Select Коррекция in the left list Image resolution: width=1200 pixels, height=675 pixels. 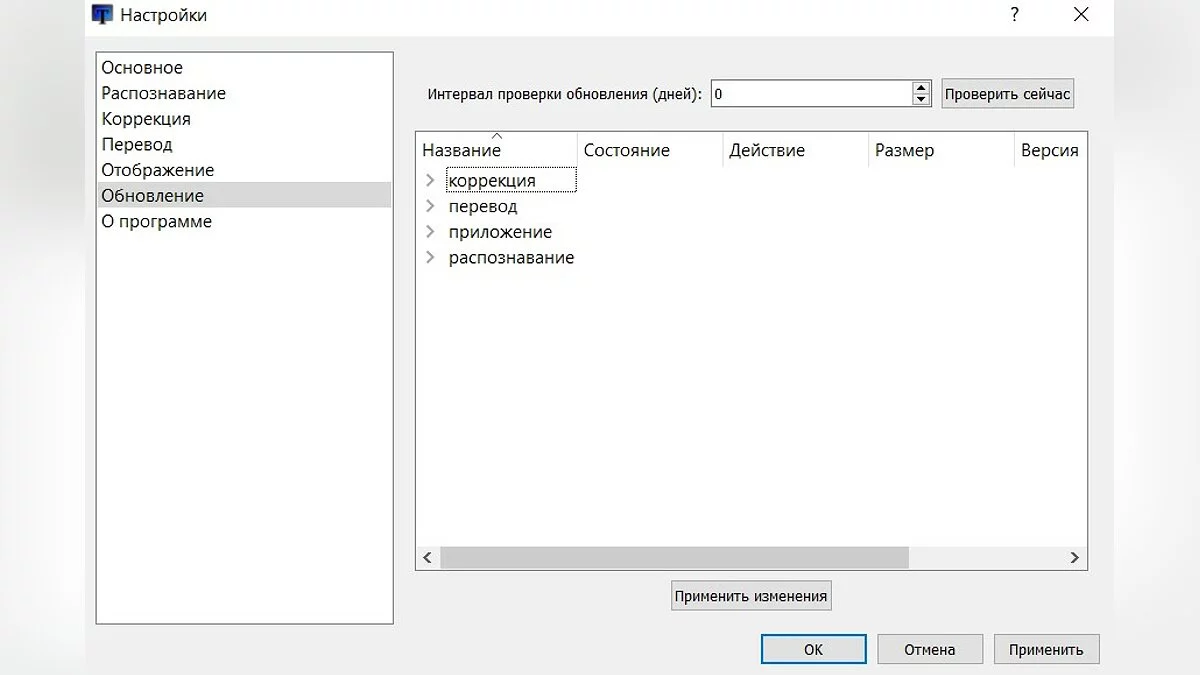pos(245,119)
